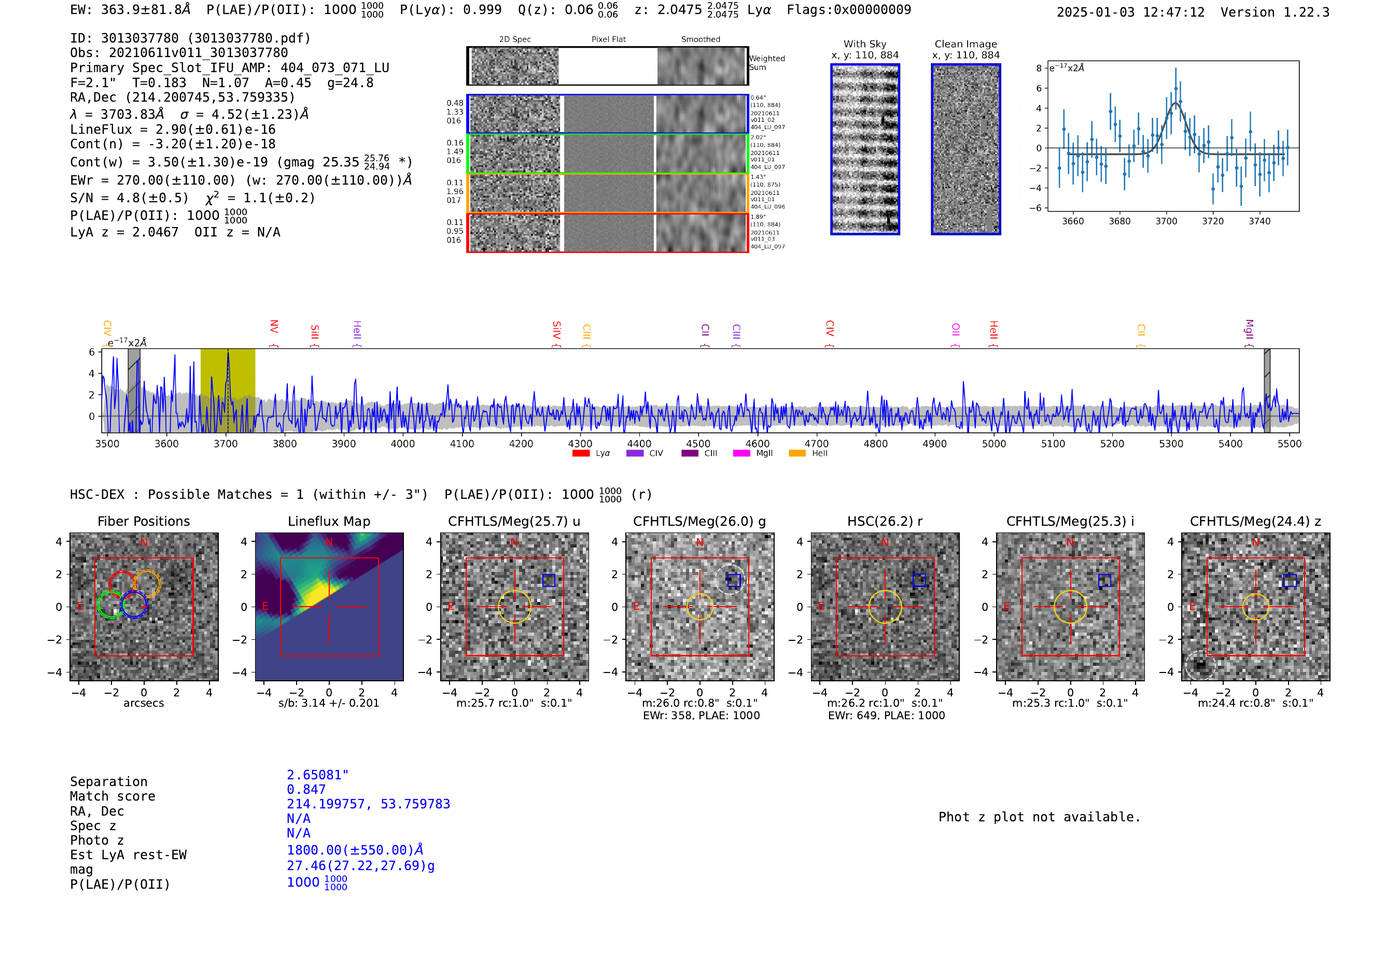Viewport: 1400px width, 953px height.
Task: Click the 'Flags:0x00000009' text
Action: pos(849,10)
